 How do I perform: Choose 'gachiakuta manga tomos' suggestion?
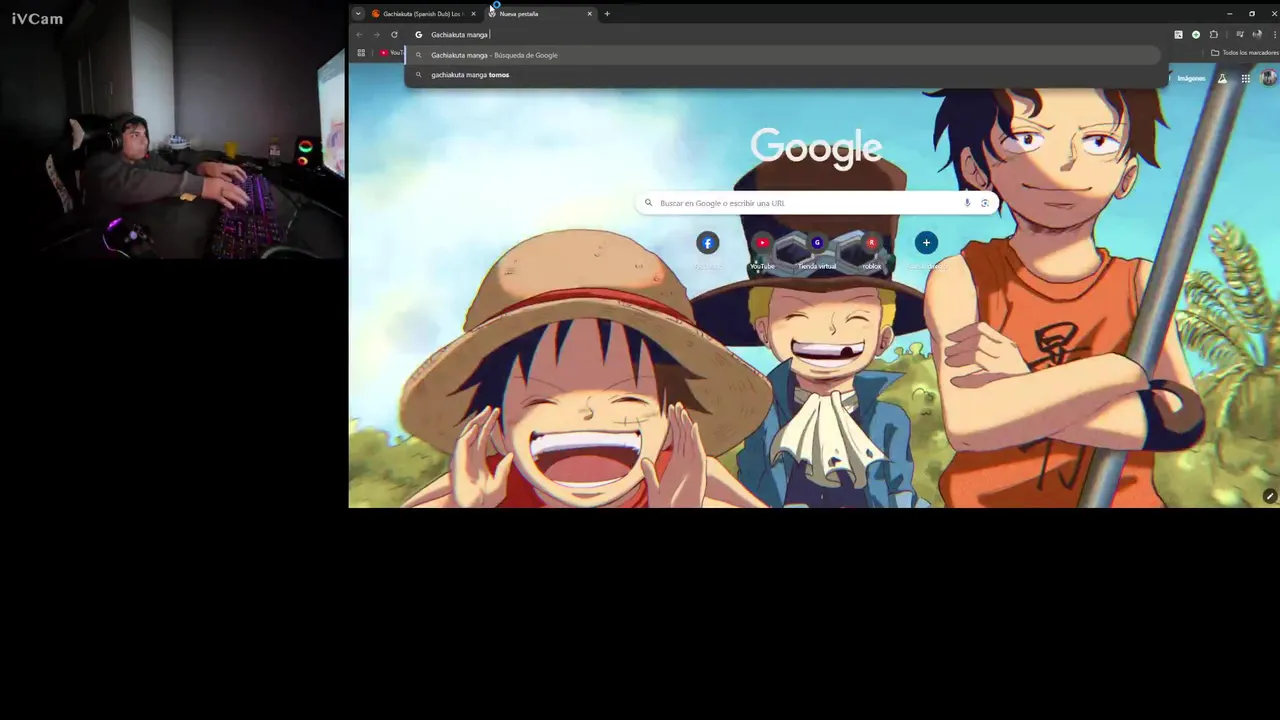tap(785, 75)
